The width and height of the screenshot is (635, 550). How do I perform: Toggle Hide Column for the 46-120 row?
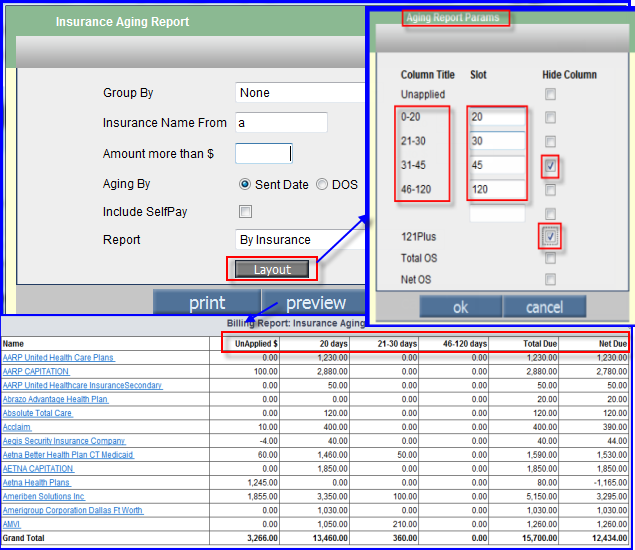tap(550, 190)
